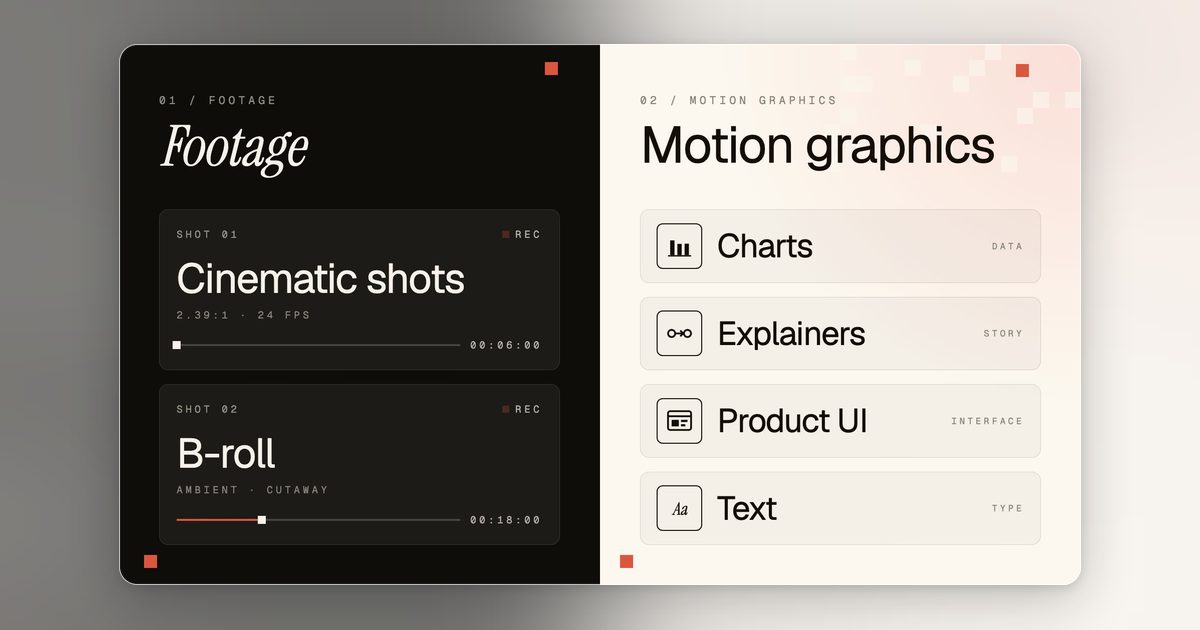Click the "STORY" tag
1200x630 pixels.
pyautogui.click(x=1003, y=333)
